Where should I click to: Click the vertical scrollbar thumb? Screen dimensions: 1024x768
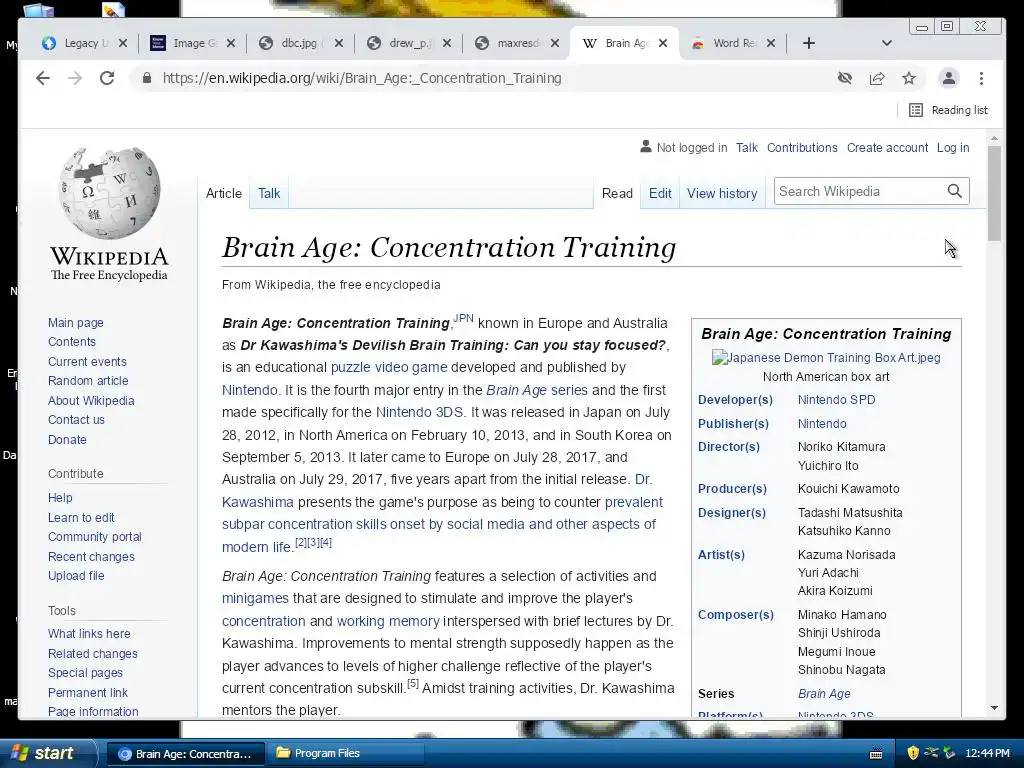994,193
